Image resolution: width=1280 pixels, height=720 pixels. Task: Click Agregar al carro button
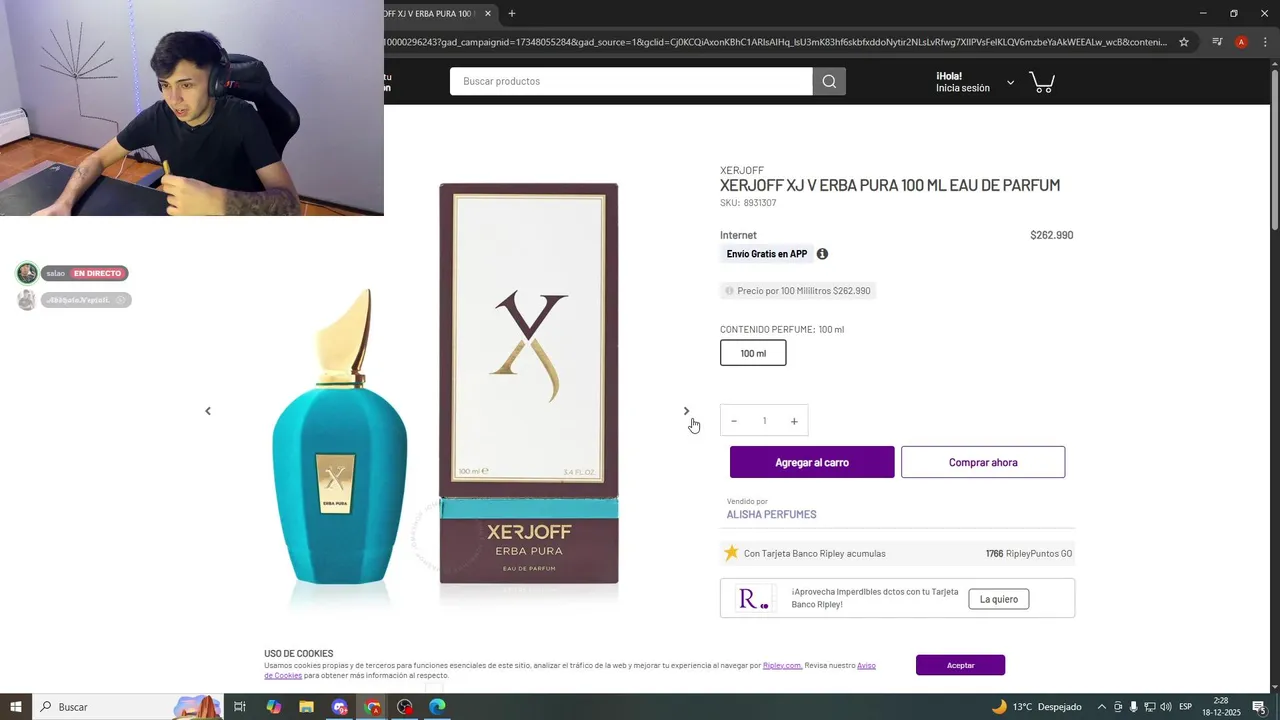812,462
